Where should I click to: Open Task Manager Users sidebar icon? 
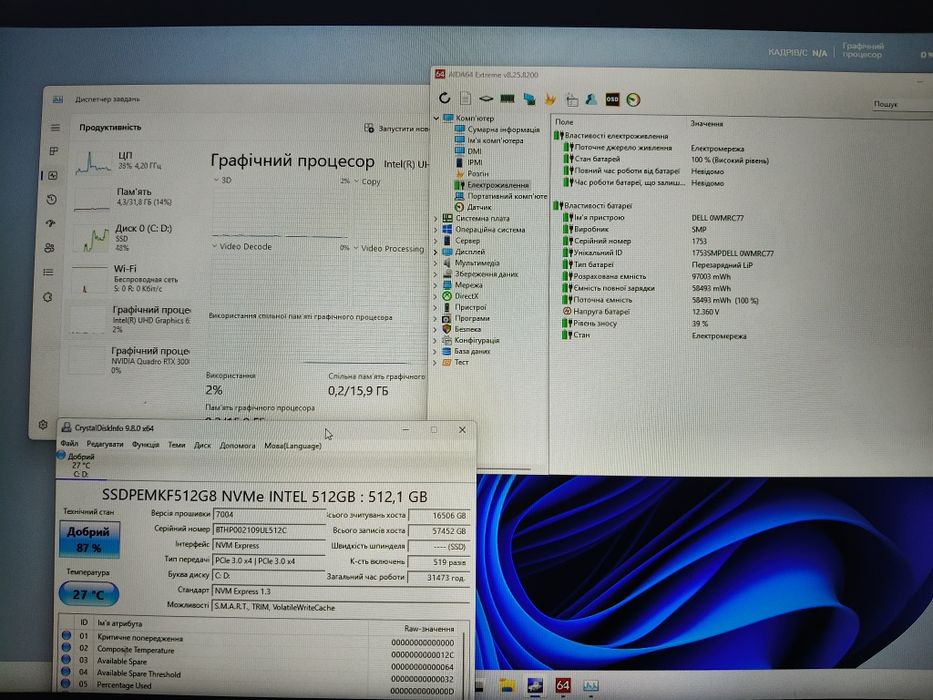(49, 248)
